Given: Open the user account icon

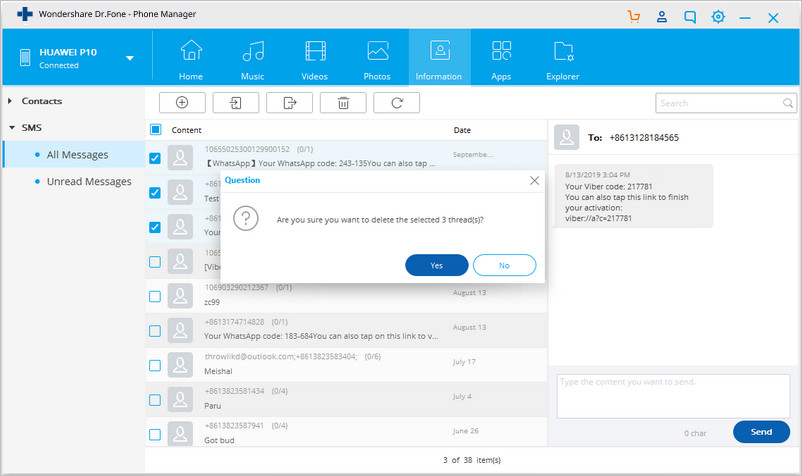Looking at the screenshot, I should pos(661,17).
